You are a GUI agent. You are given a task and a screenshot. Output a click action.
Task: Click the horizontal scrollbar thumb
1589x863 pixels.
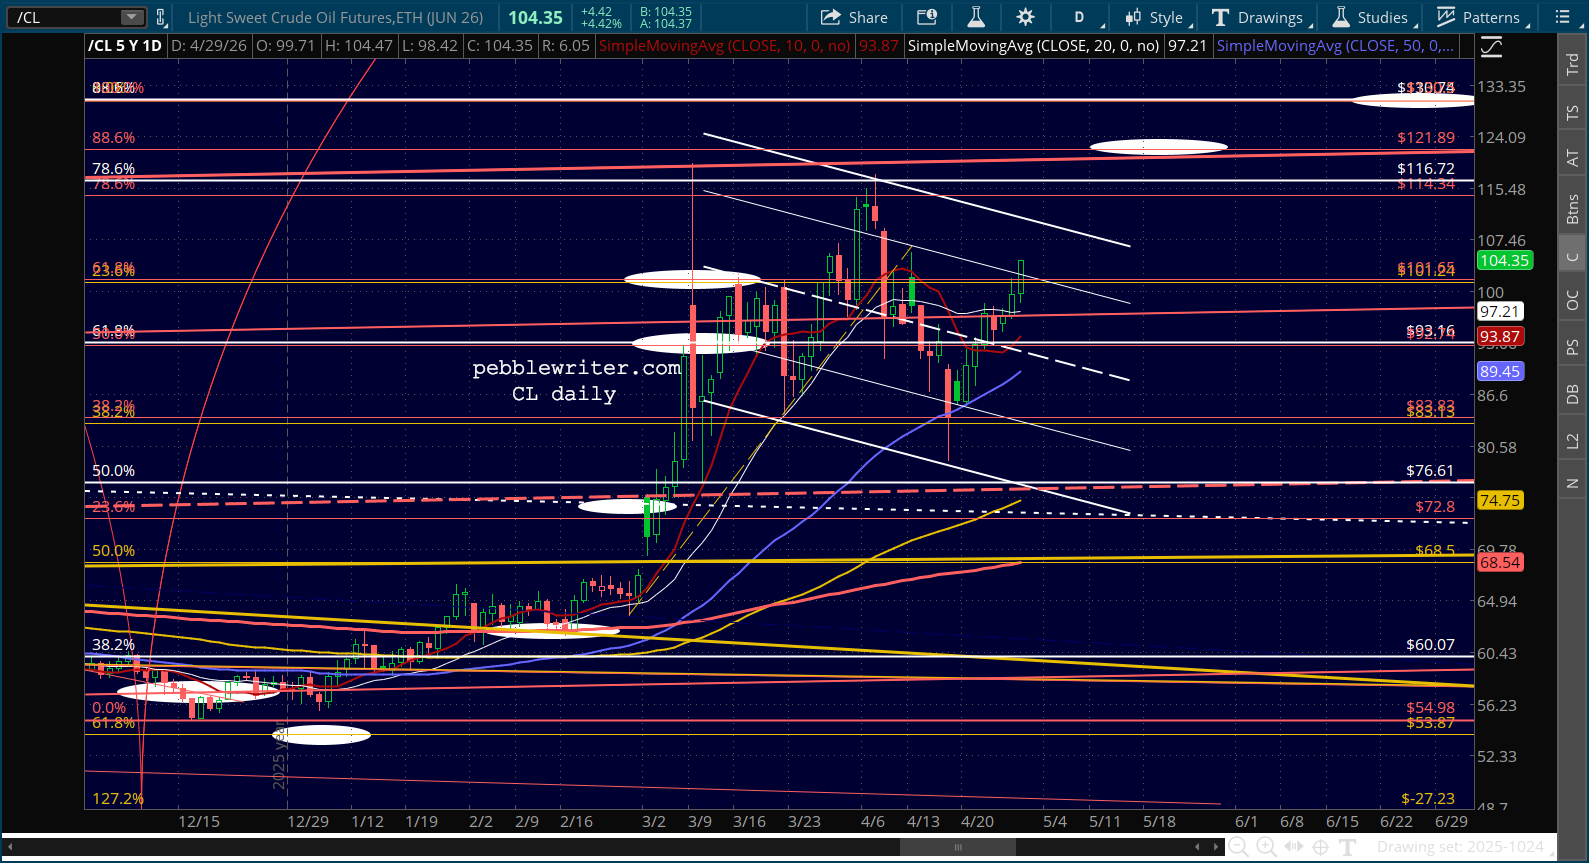click(958, 847)
